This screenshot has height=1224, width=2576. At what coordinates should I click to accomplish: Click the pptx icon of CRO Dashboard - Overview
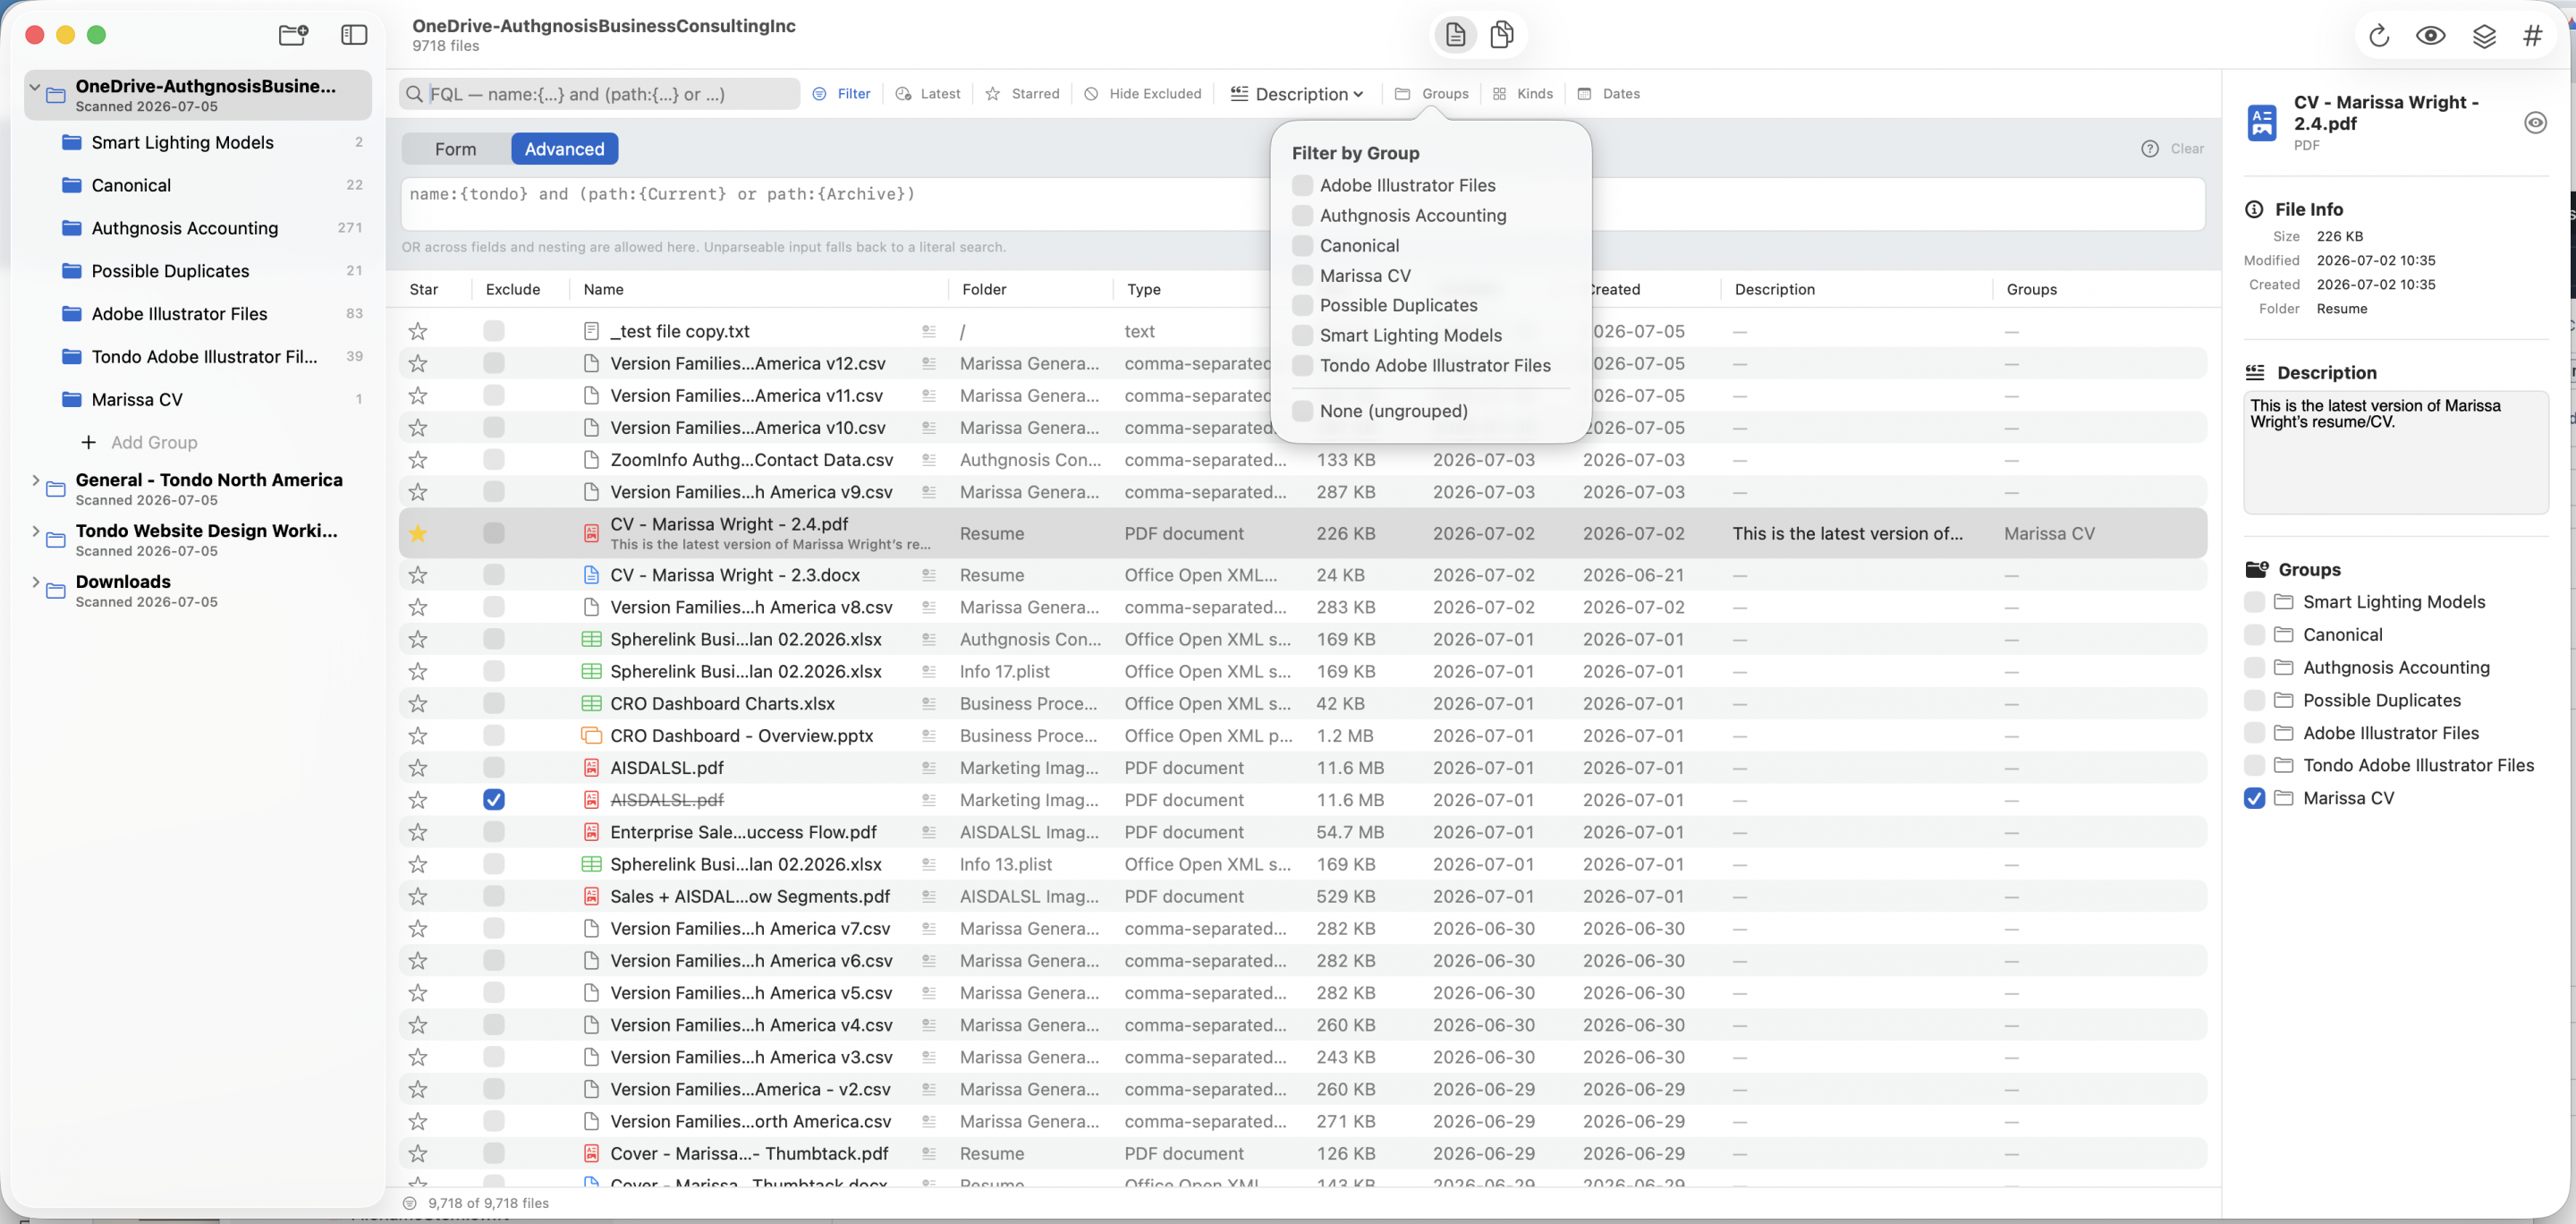click(x=591, y=736)
